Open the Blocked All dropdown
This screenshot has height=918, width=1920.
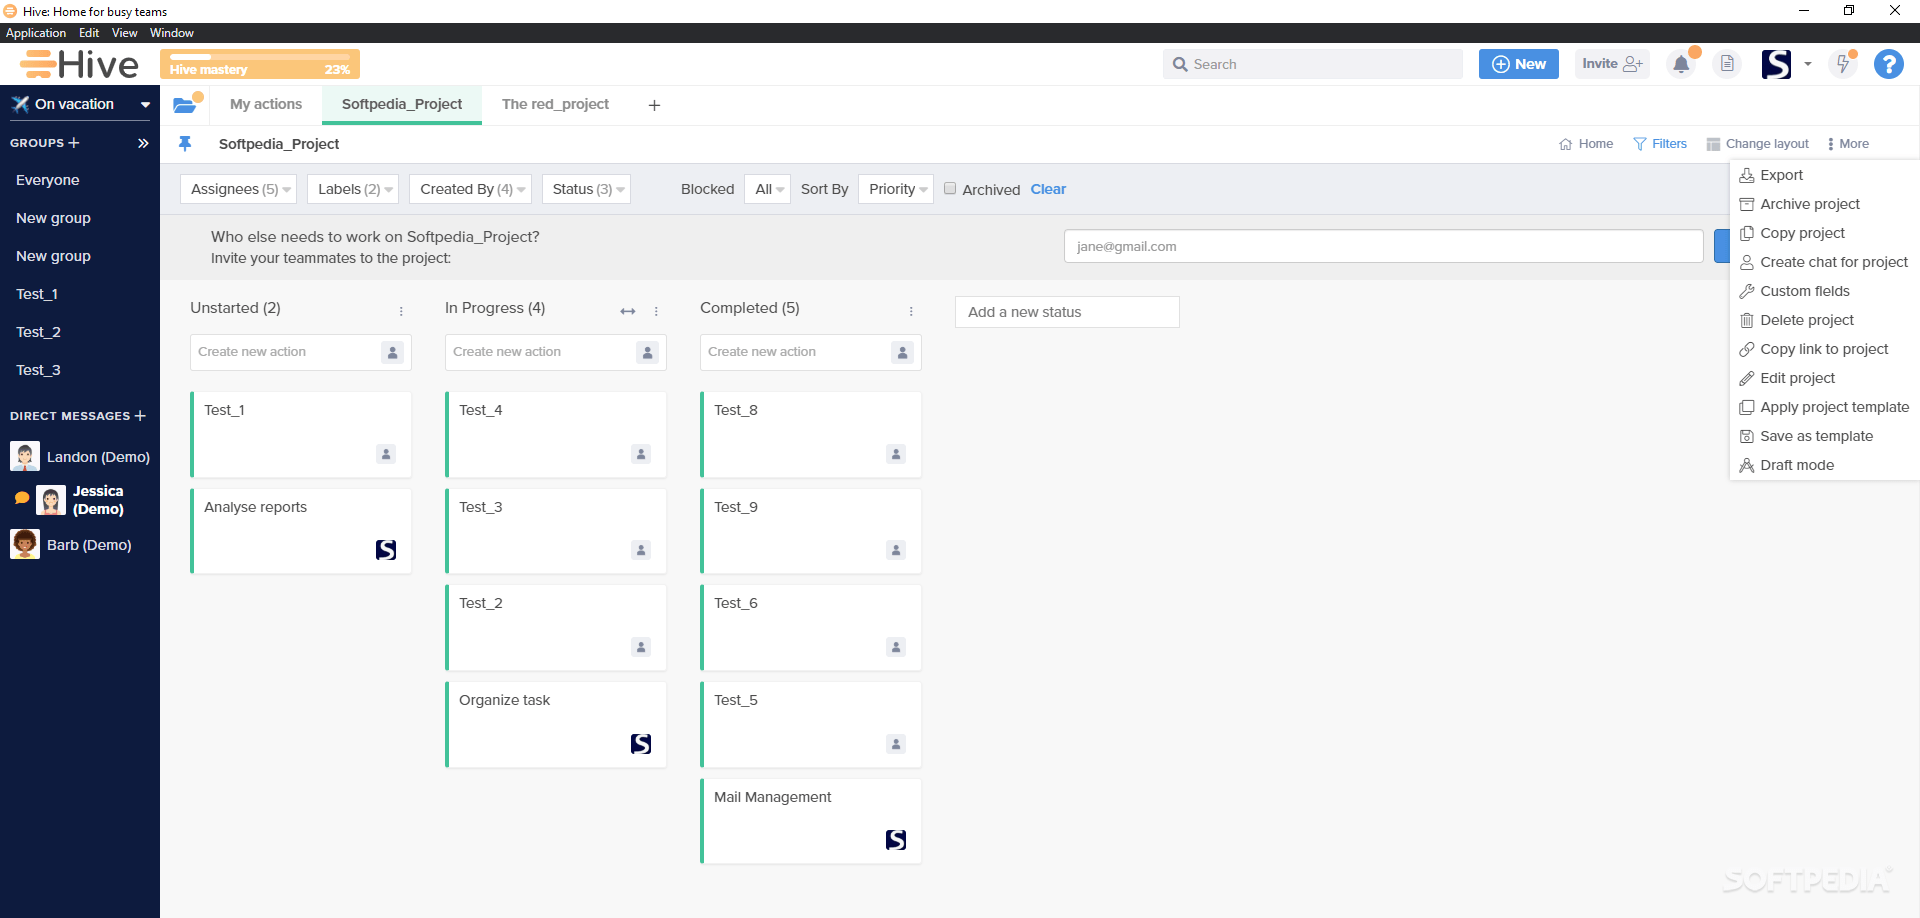pyautogui.click(x=767, y=189)
